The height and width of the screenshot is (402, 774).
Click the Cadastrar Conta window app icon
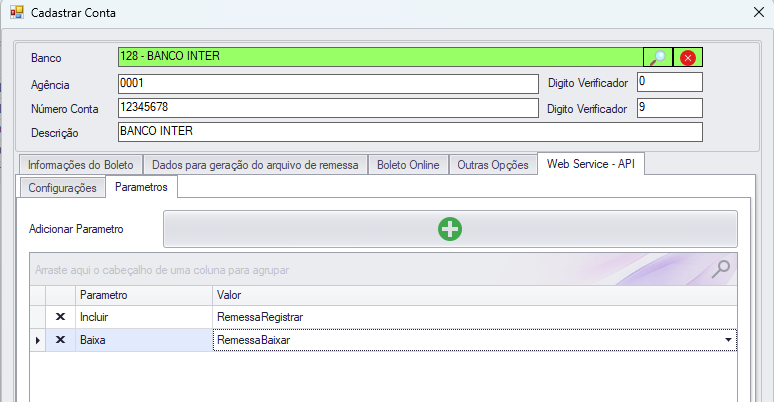coord(17,12)
